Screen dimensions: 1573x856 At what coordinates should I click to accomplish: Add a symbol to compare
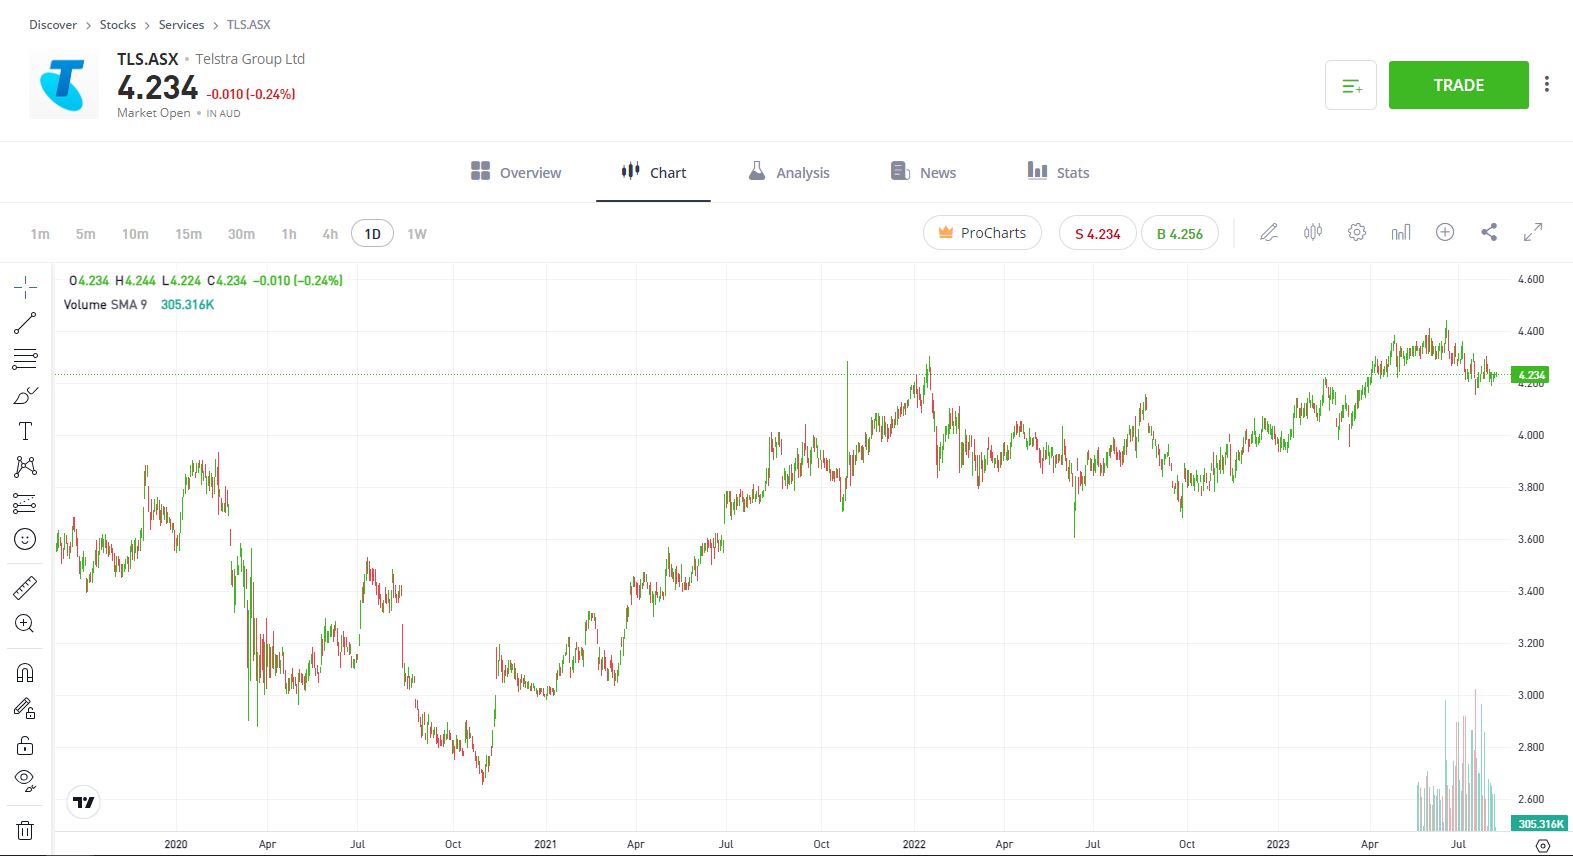coord(1445,233)
